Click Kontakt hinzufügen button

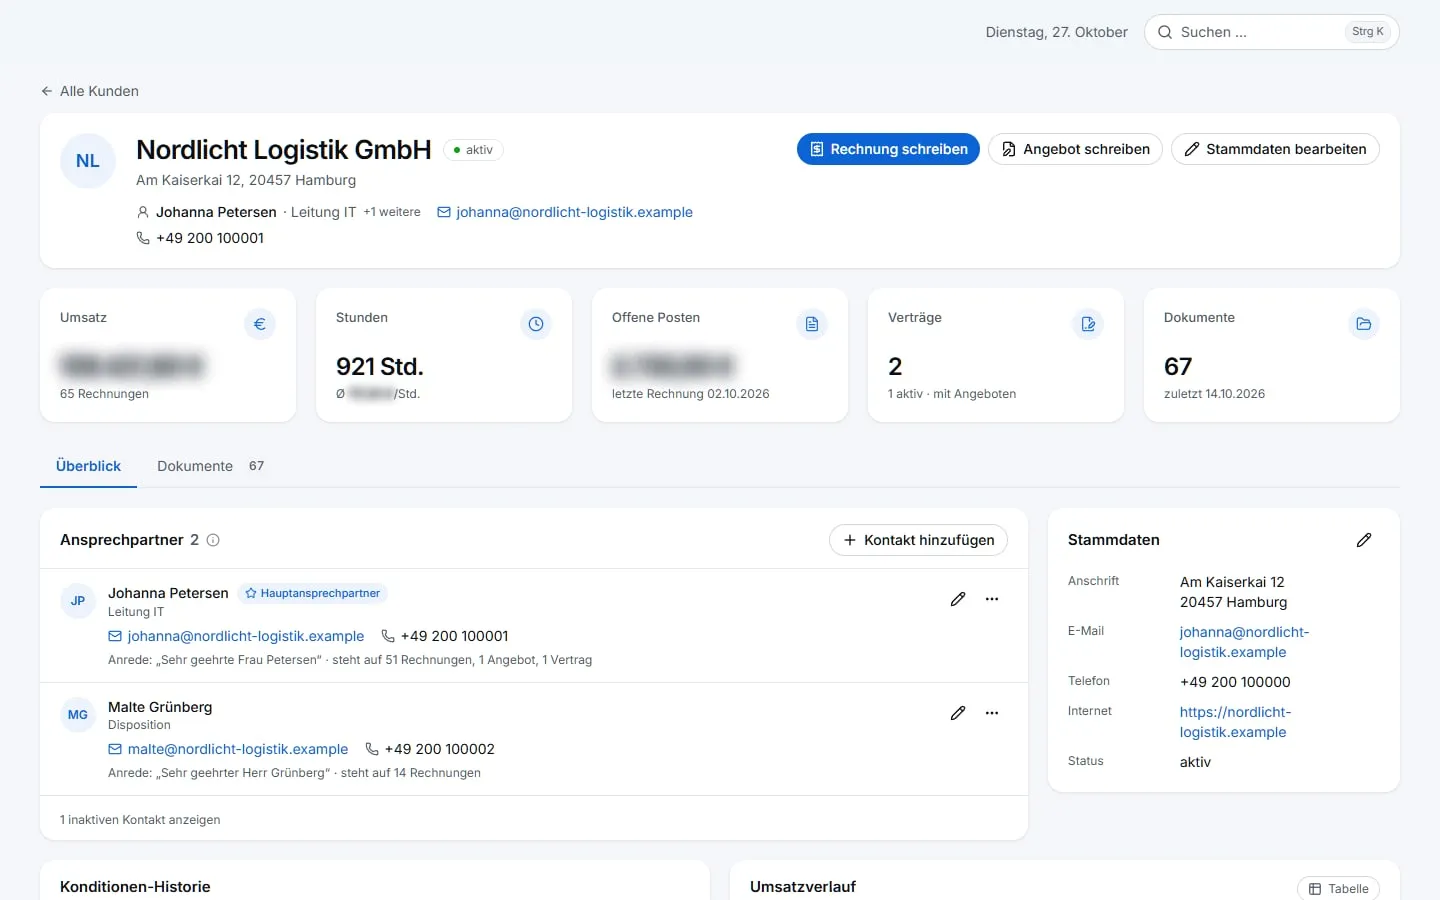[918, 540]
